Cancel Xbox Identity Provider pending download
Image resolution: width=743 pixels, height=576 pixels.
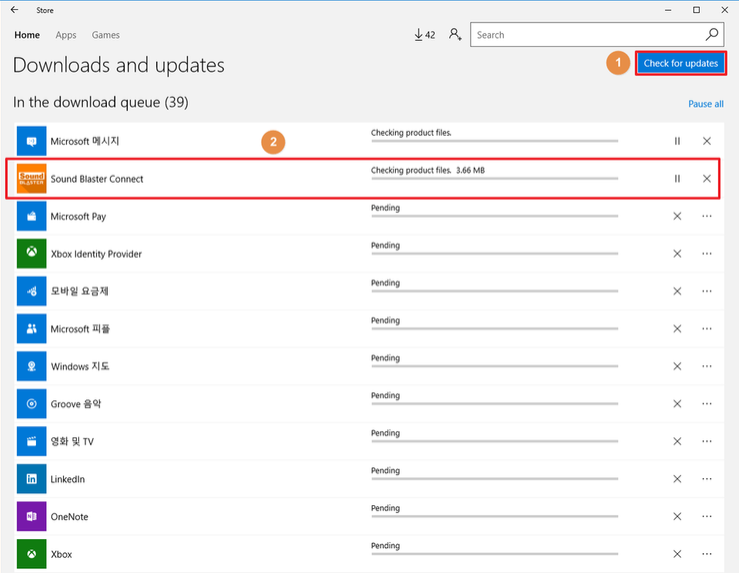click(677, 253)
